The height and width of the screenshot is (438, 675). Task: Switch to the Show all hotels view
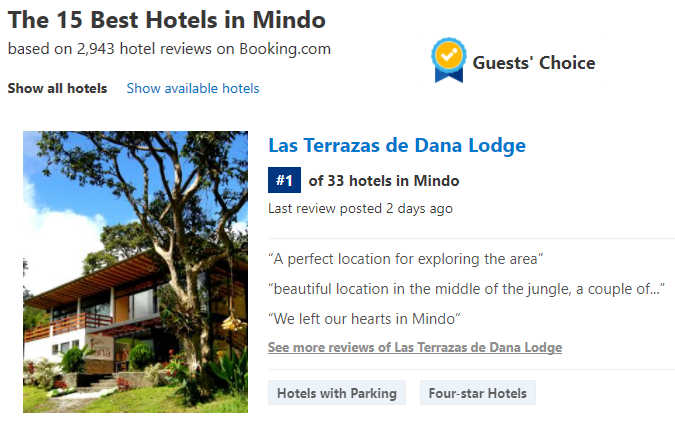(57, 88)
